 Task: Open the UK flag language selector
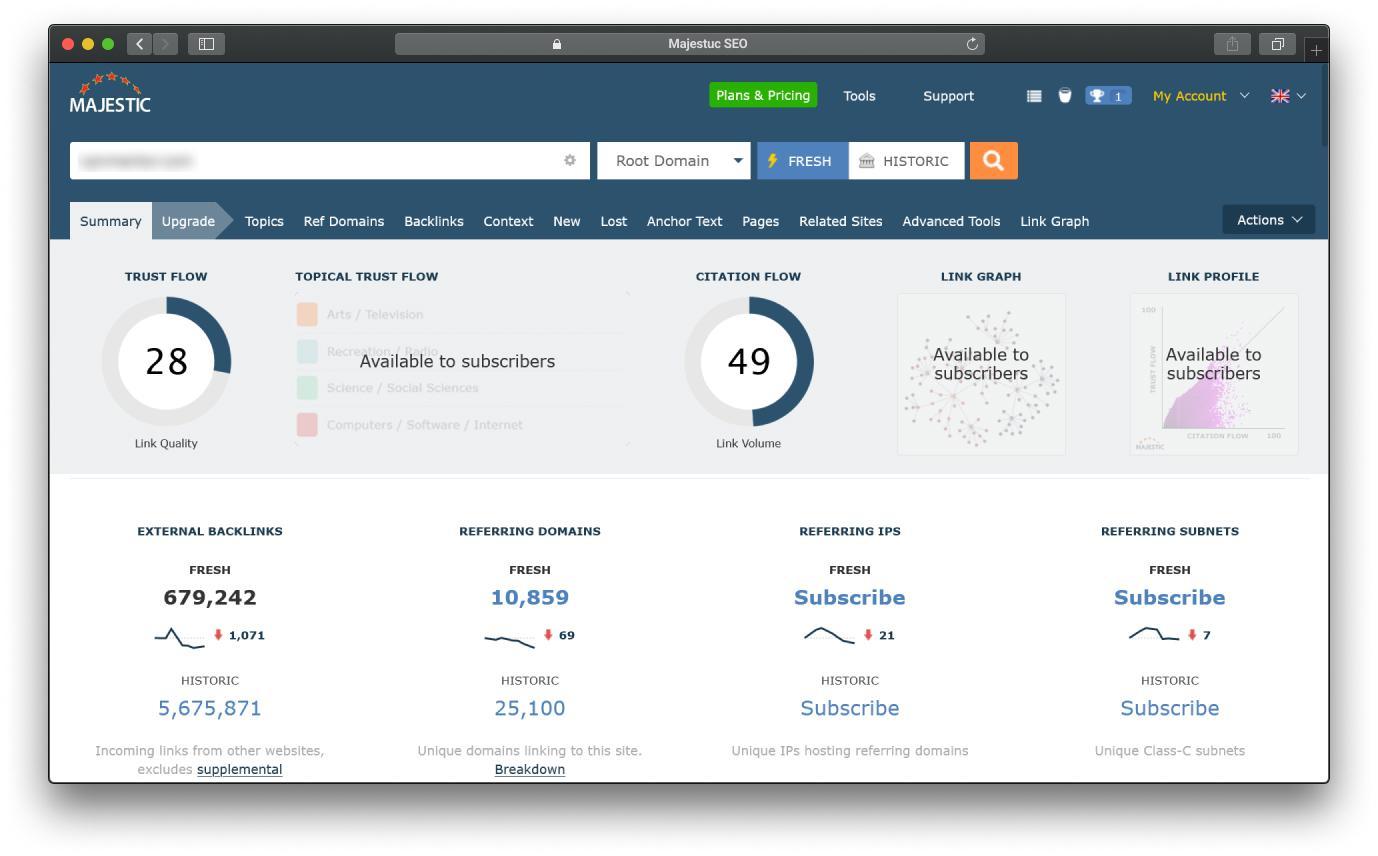pyautogui.click(x=1288, y=96)
